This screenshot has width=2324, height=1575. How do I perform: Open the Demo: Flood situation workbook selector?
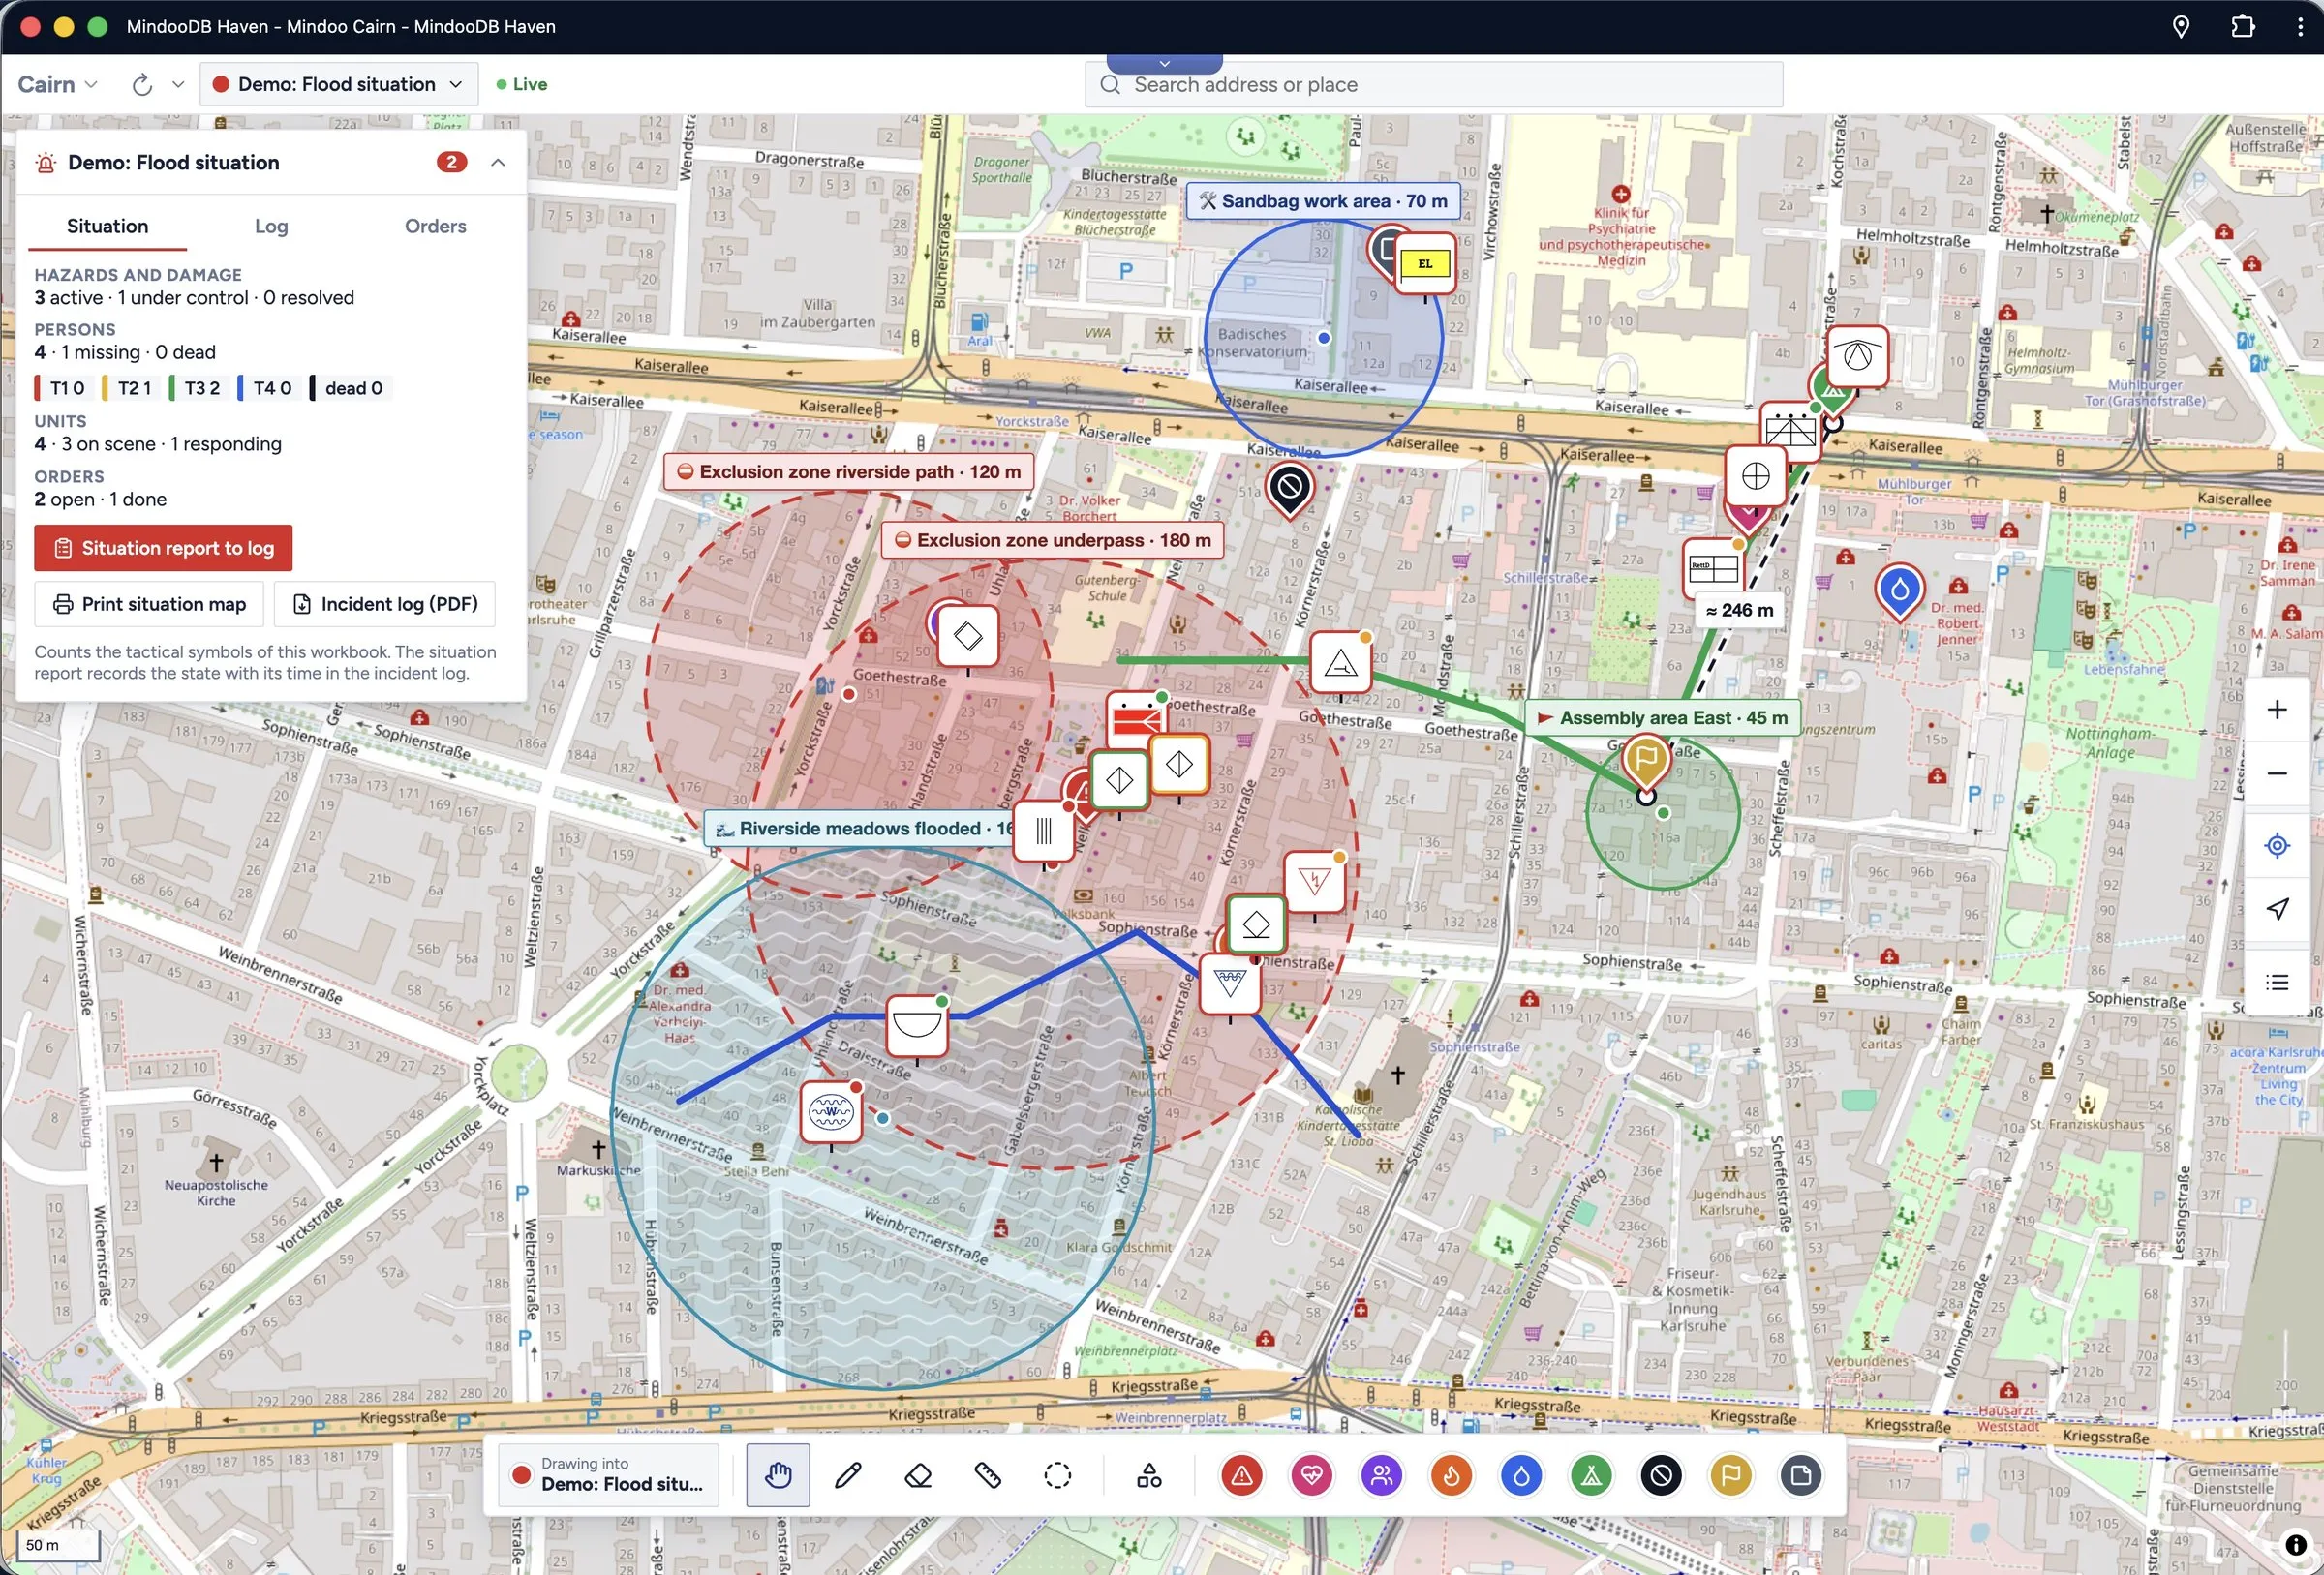(338, 85)
